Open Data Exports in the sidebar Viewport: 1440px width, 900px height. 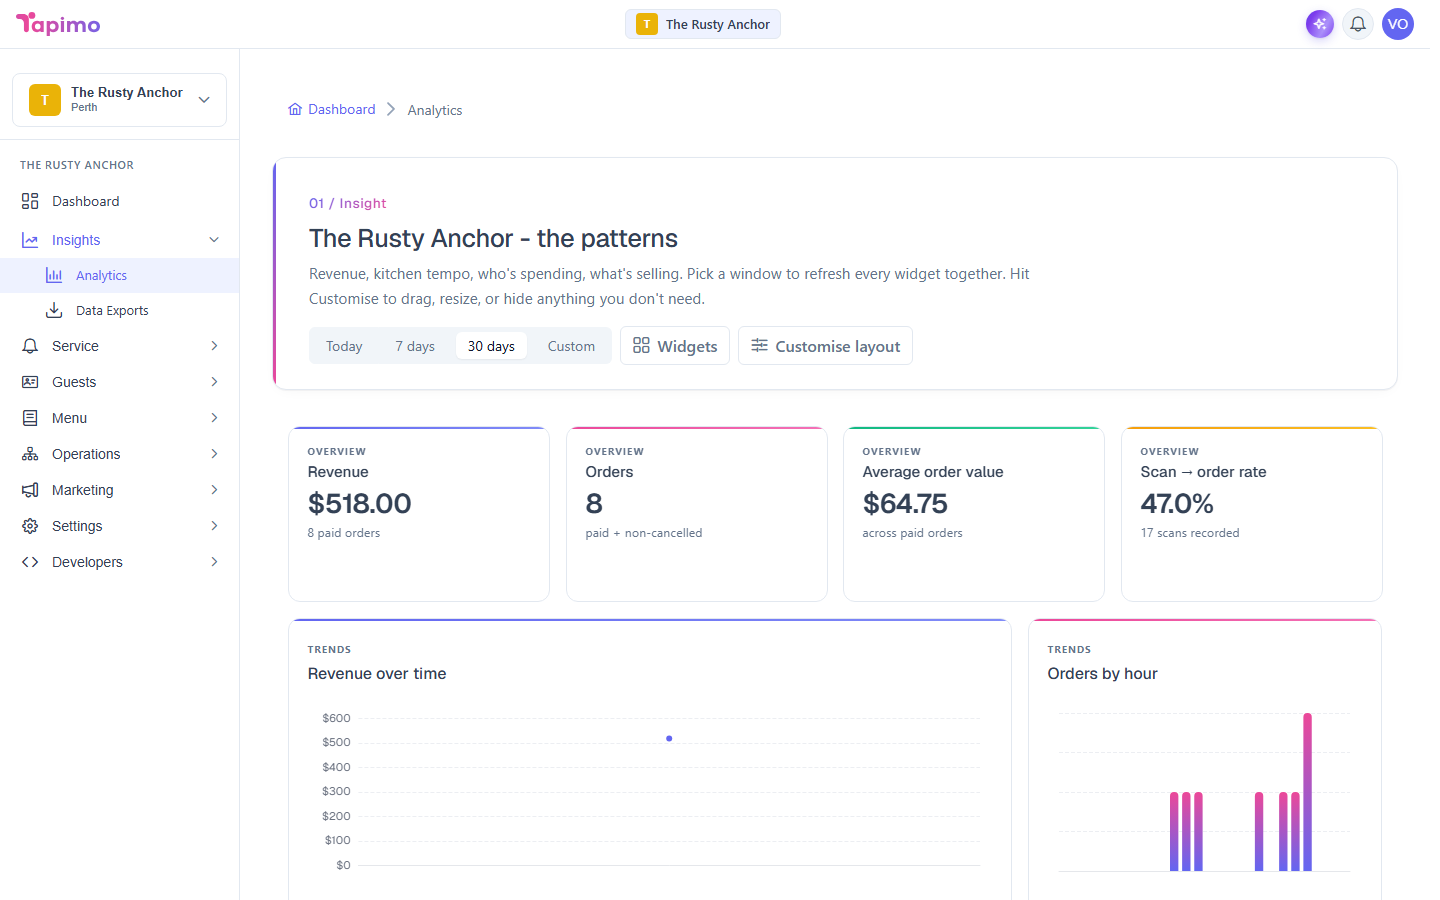(x=119, y=311)
